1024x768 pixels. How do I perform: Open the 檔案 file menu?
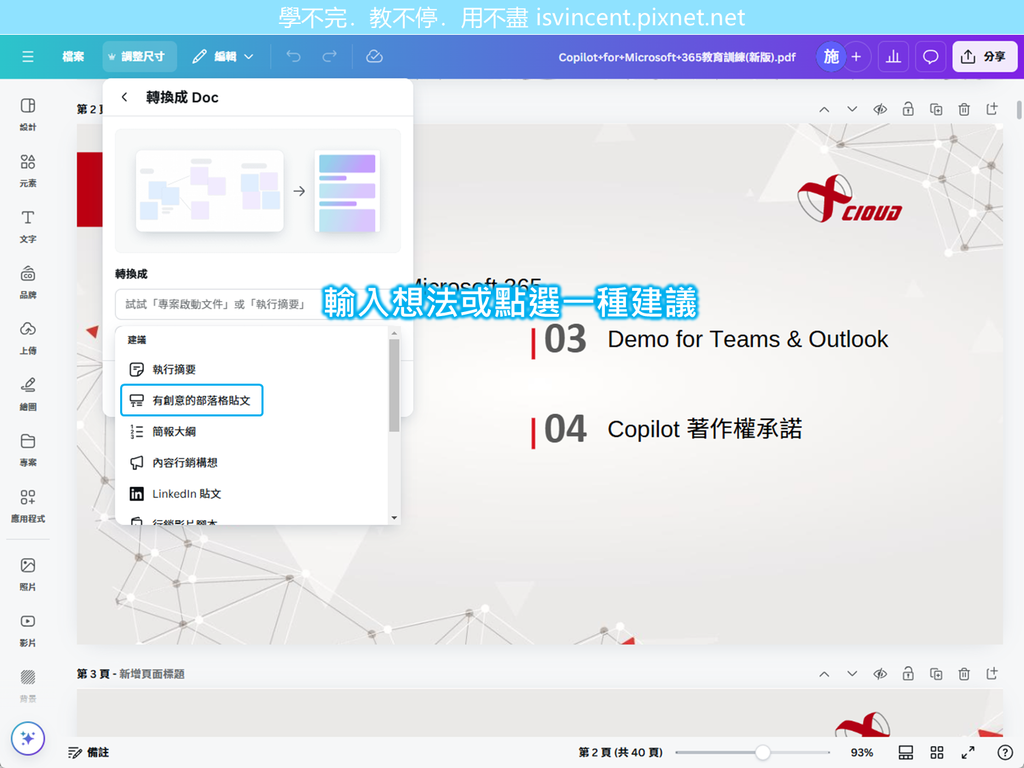pyautogui.click(x=73, y=57)
